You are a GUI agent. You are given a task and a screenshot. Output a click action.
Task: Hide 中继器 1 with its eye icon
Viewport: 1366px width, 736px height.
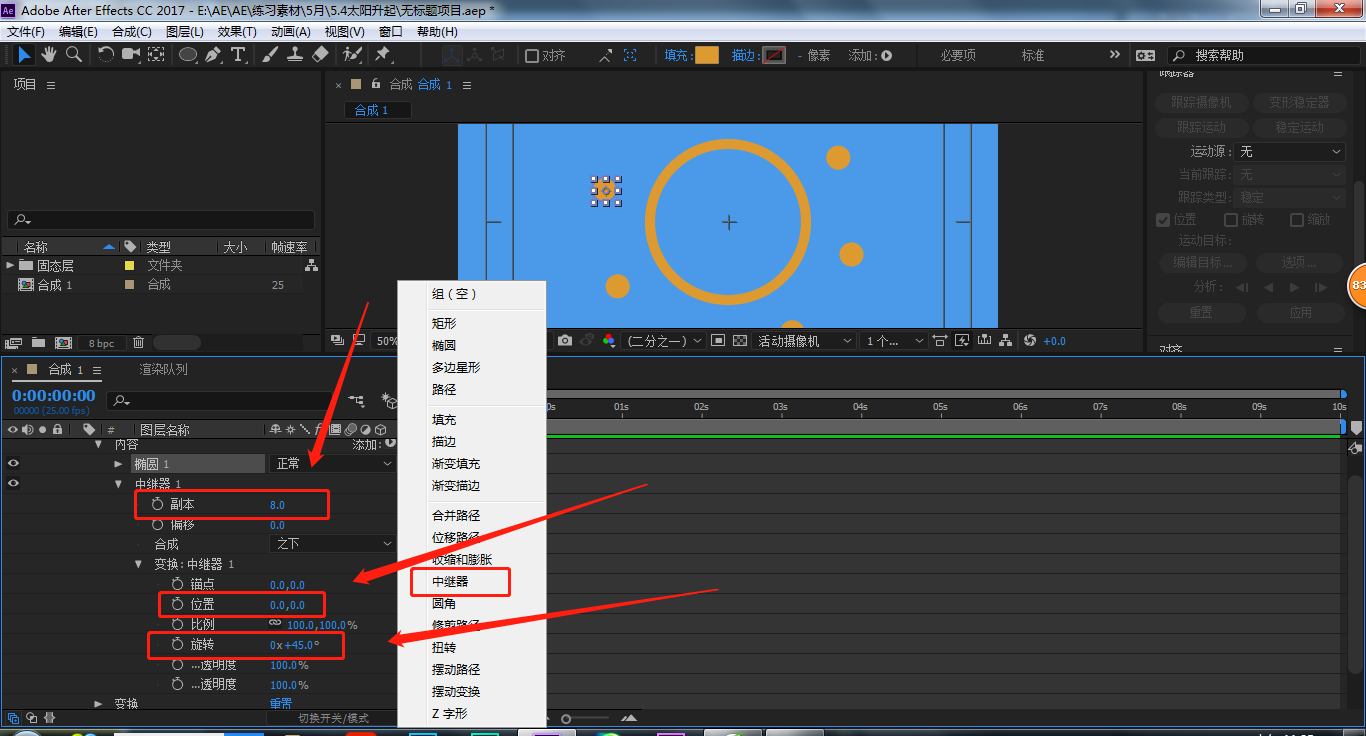14,484
